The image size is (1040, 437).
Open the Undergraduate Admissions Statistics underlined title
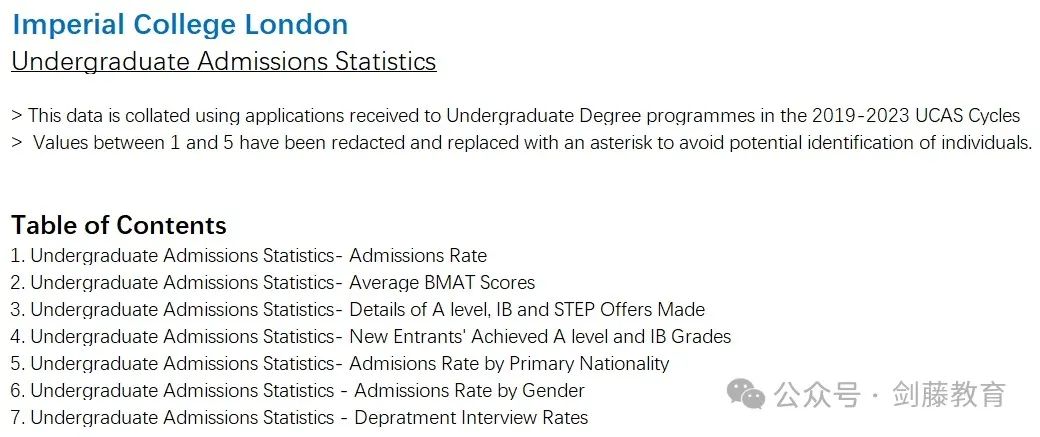pos(224,61)
